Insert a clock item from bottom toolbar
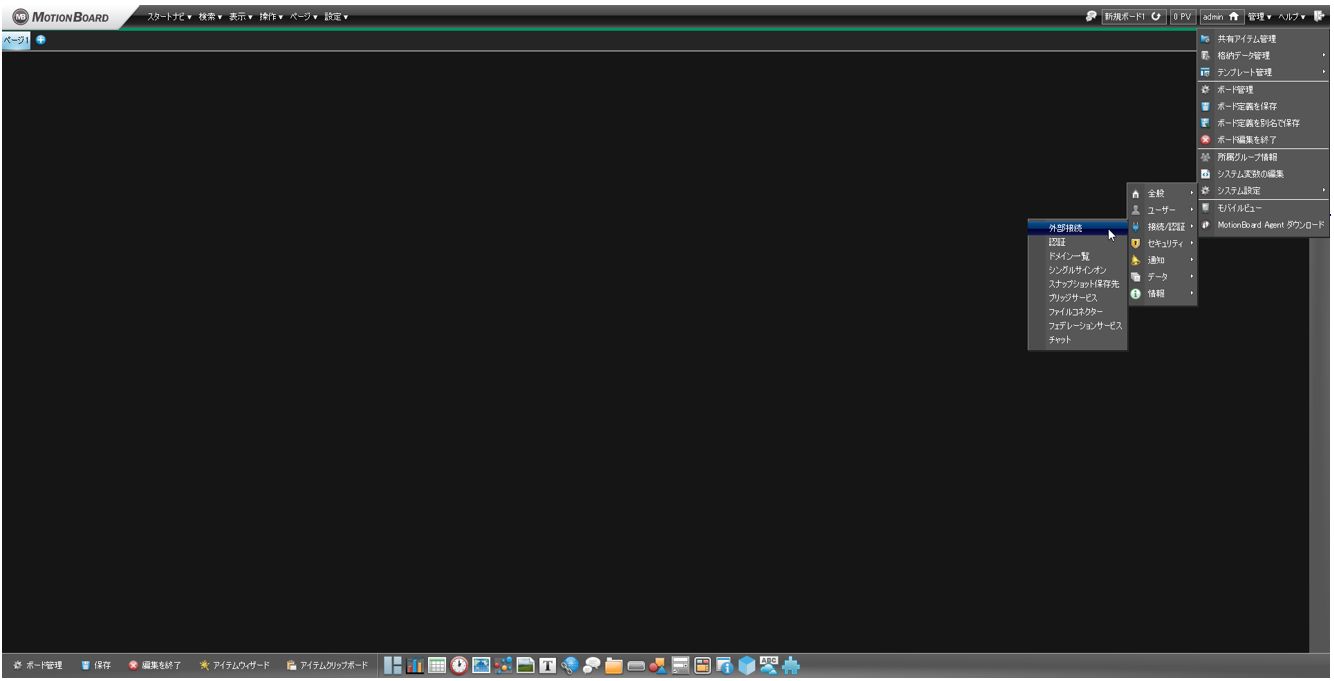This screenshot has height=681, width=1334. pos(459,666)
